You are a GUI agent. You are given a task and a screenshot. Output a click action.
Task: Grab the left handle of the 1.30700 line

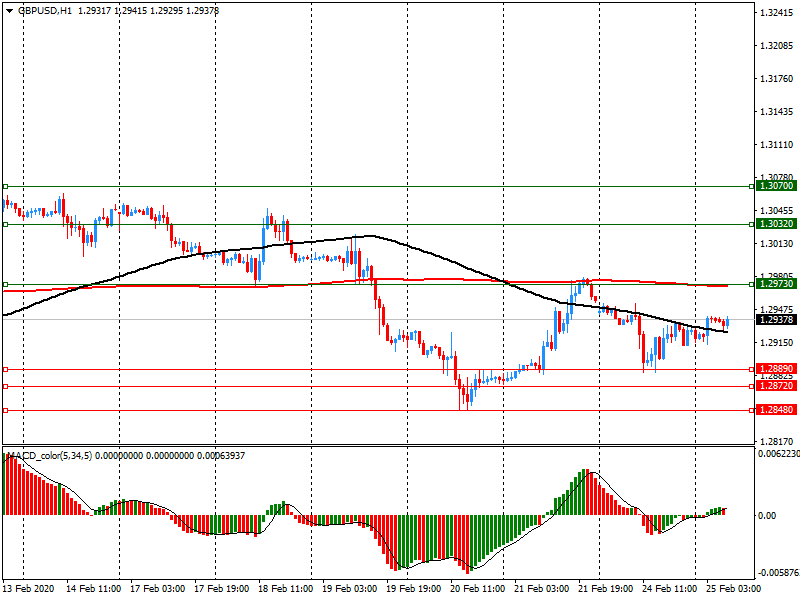6,187
